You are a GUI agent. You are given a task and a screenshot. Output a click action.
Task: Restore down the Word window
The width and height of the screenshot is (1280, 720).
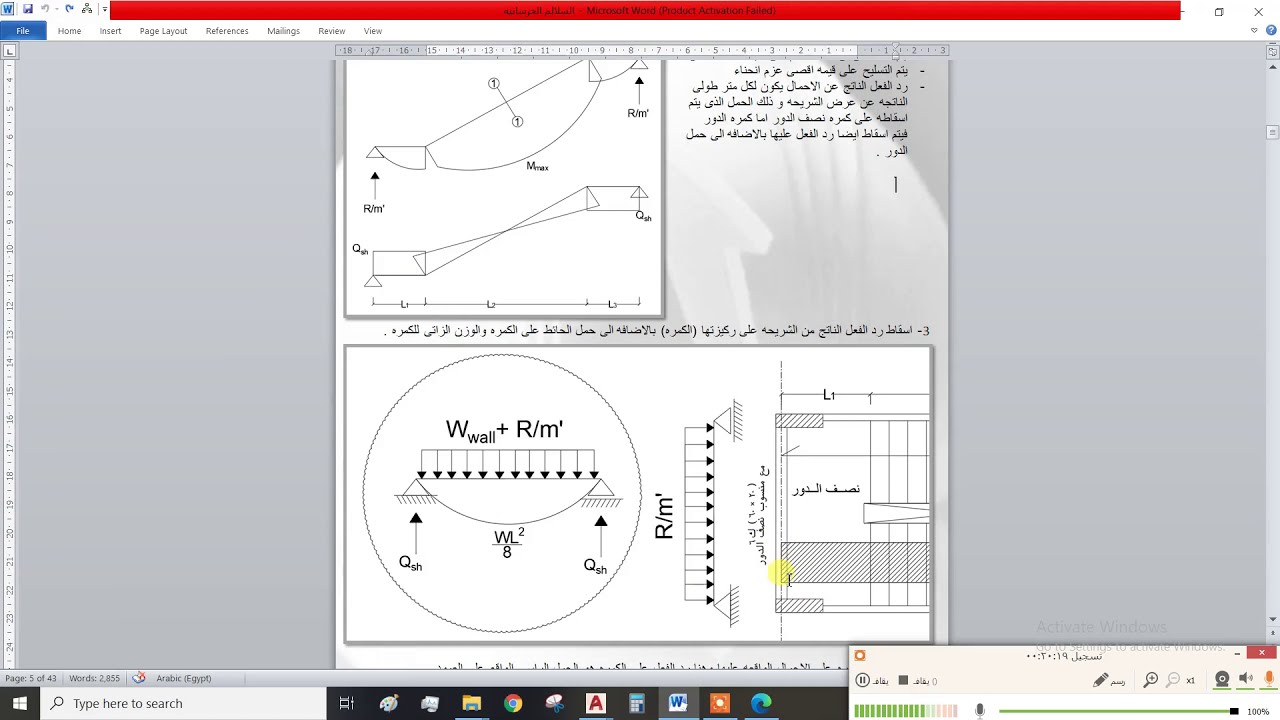(1219, 12)
